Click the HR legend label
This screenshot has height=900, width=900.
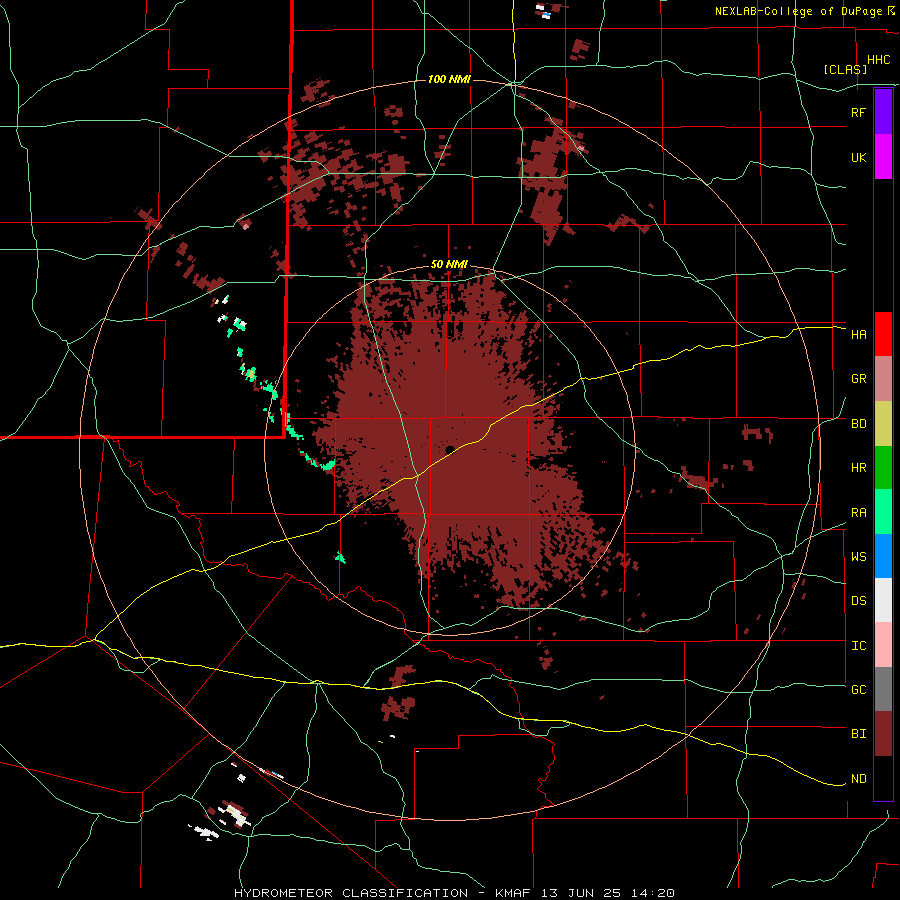click(x=858, y=468)
